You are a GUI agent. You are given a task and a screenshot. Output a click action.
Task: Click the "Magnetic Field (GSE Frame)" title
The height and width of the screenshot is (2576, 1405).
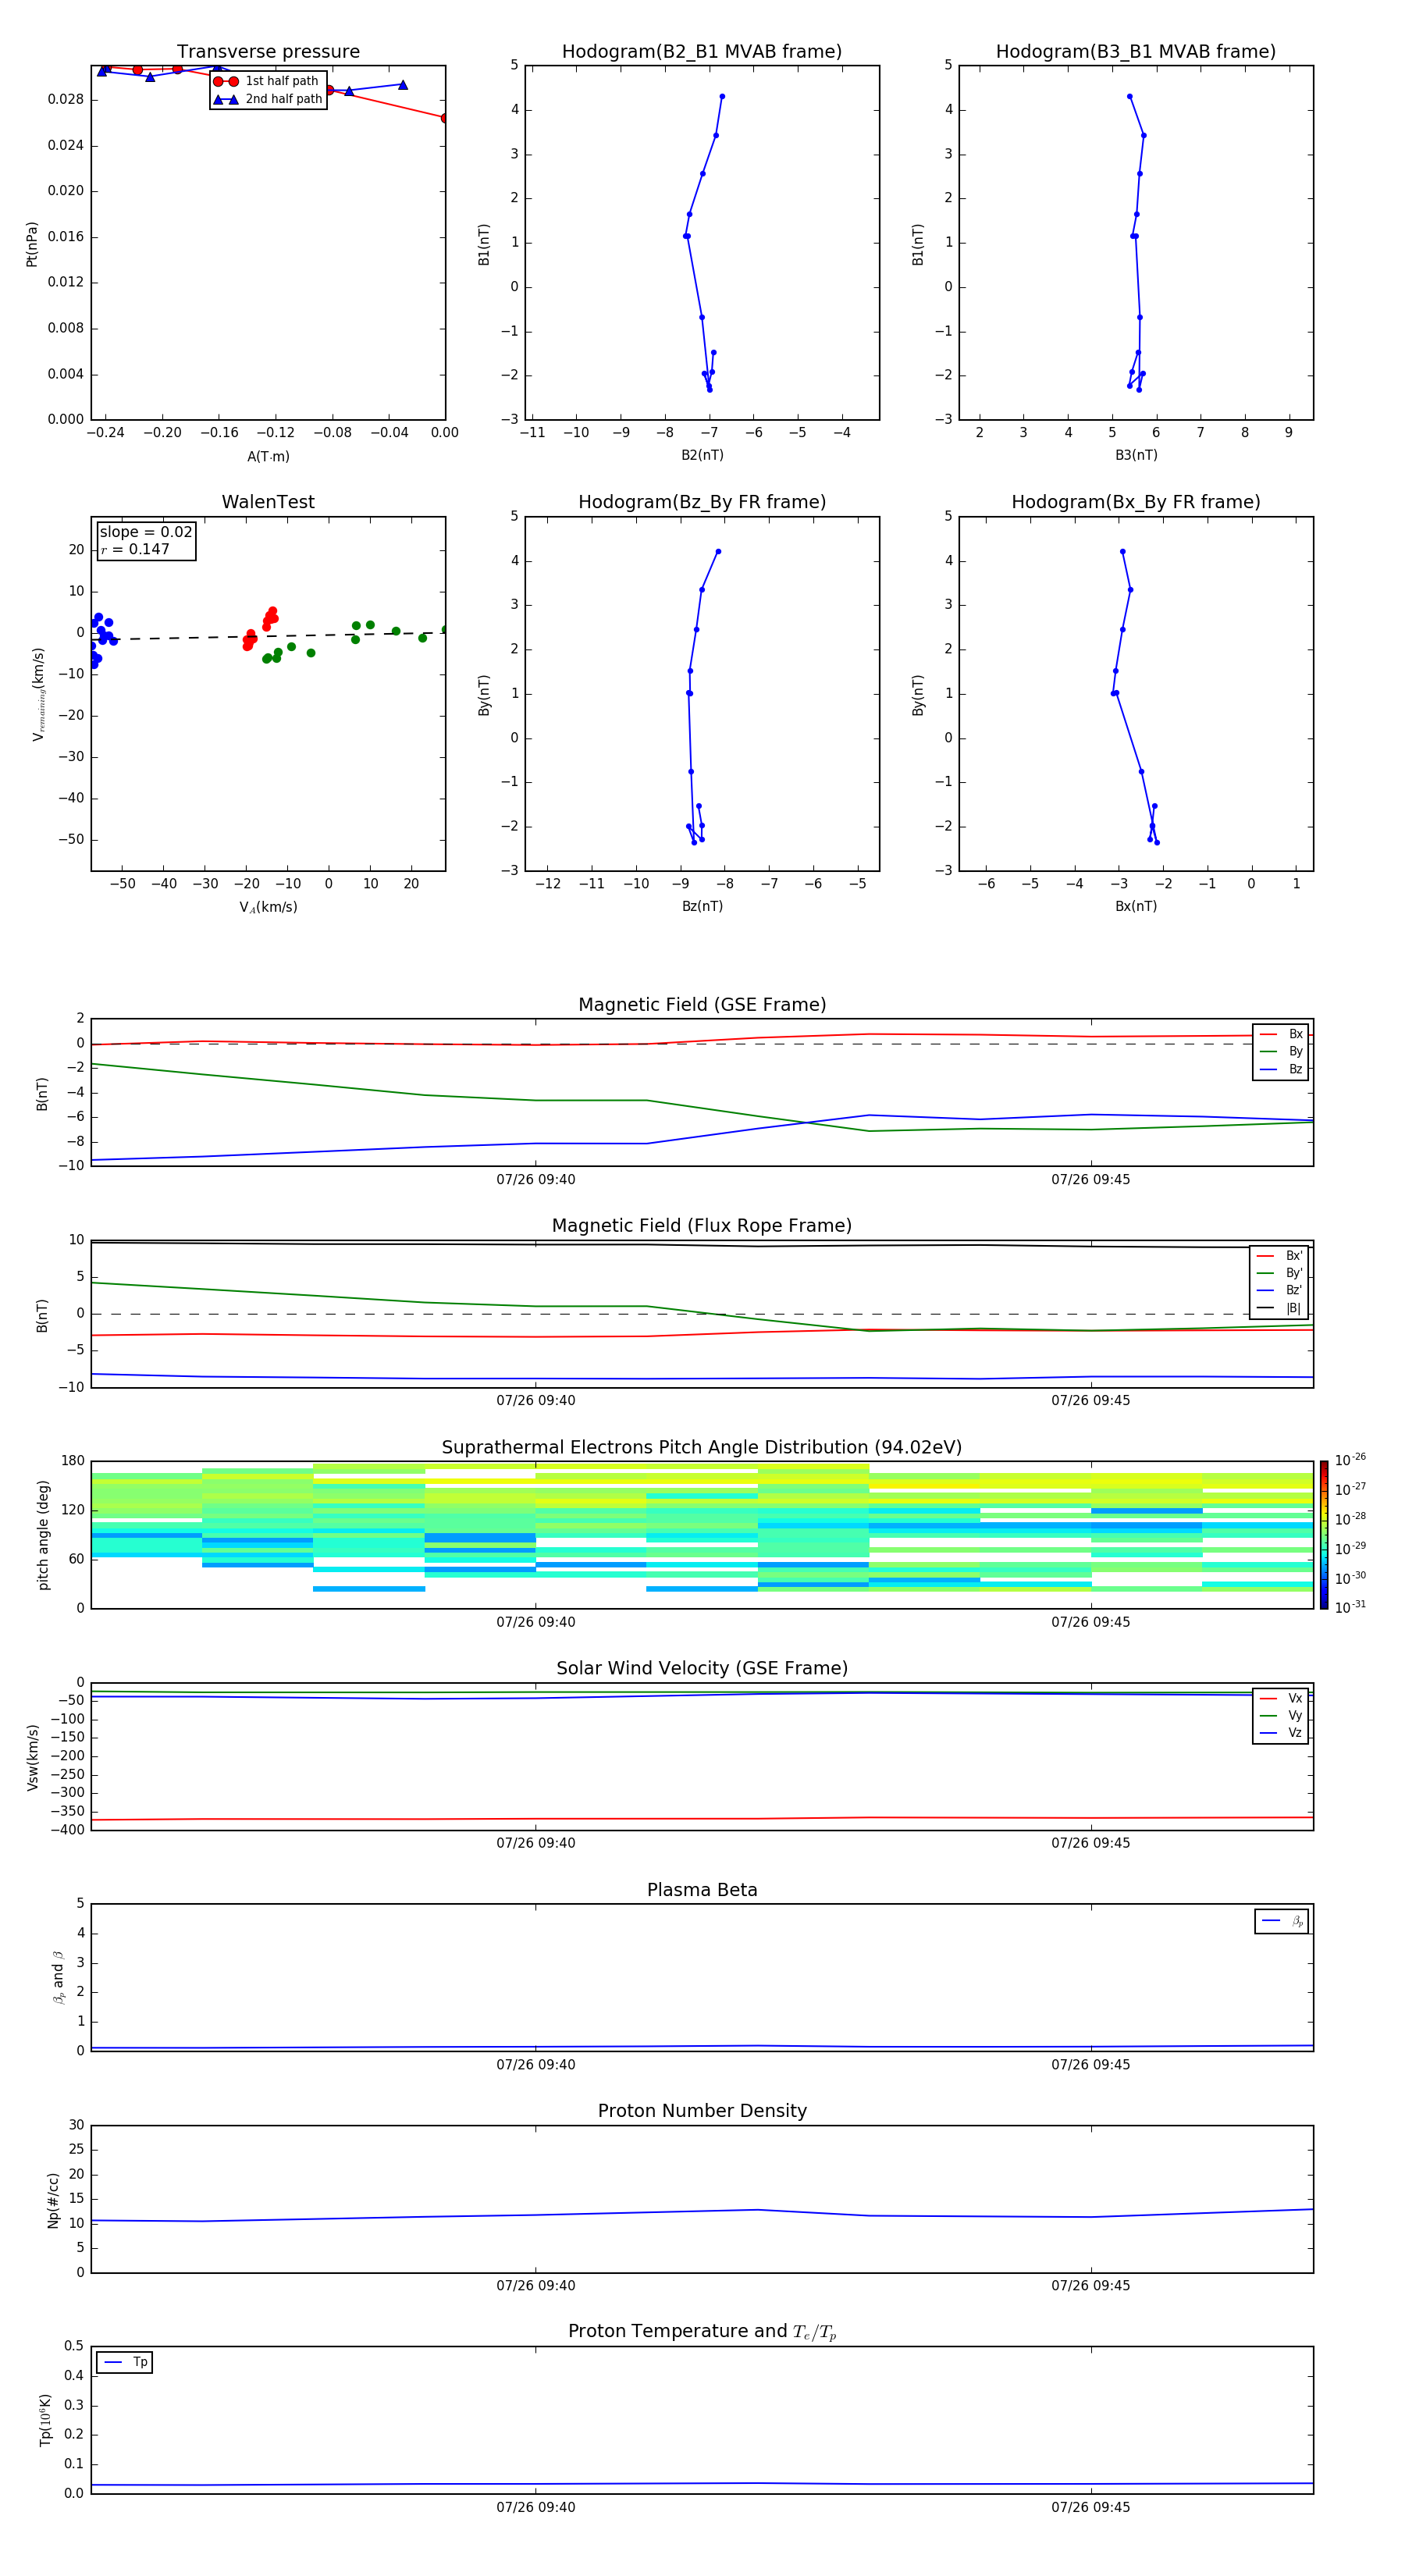tap(702, 1005)
